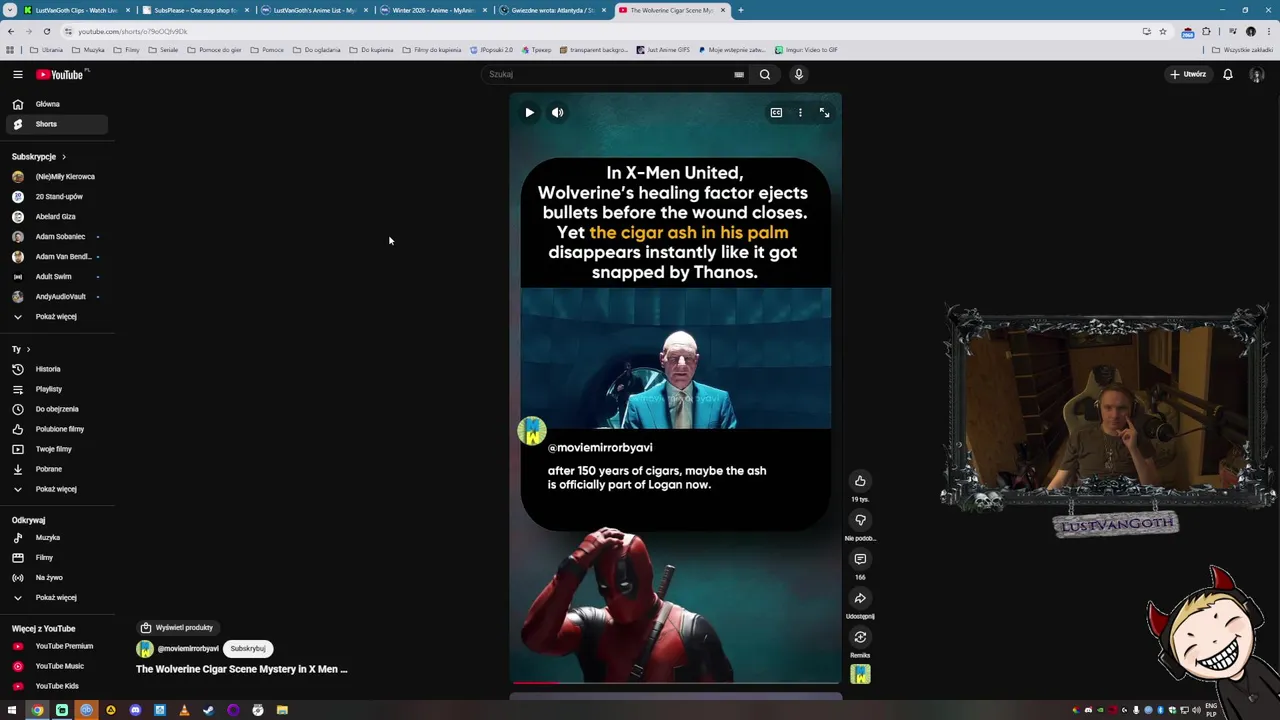
Task: Switch to LustVanGoth Clips browser tab
Action: 75,10
